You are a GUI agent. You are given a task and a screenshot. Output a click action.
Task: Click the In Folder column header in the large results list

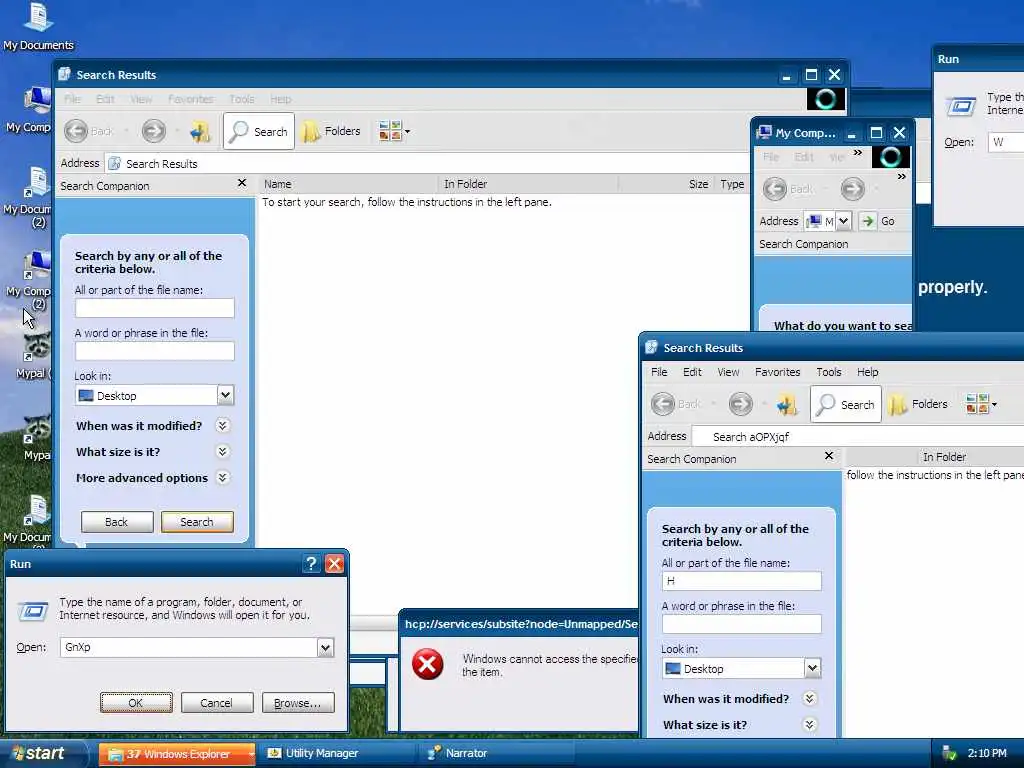point(527,184)
